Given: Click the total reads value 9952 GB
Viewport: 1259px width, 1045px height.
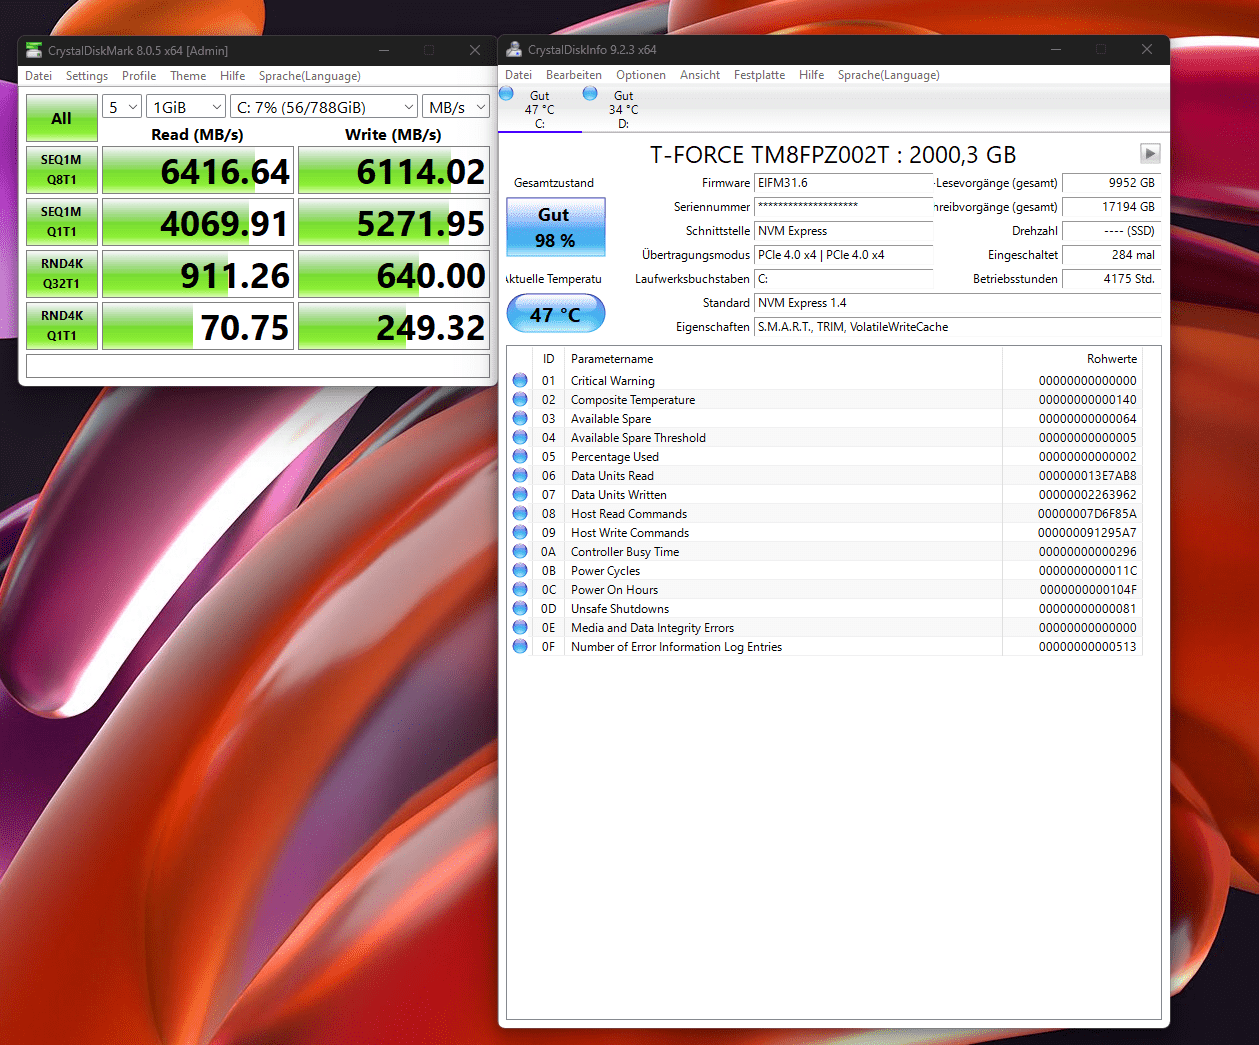Looking at the screenshot, I should [x=1111, y=183].
